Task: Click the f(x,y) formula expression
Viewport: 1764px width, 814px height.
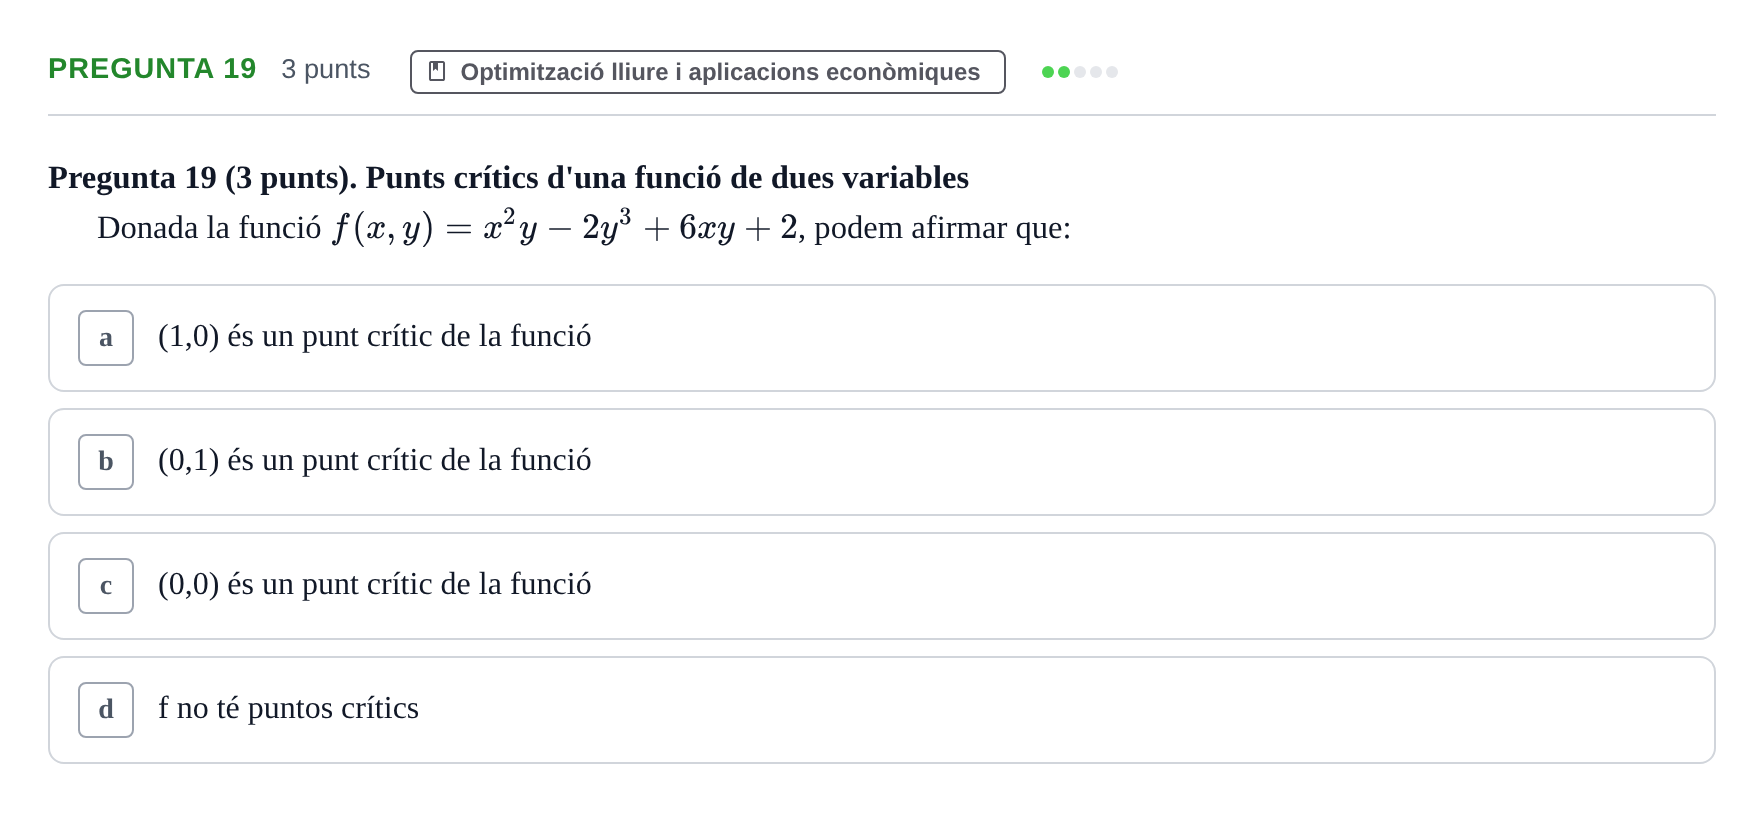Action: 565,227
